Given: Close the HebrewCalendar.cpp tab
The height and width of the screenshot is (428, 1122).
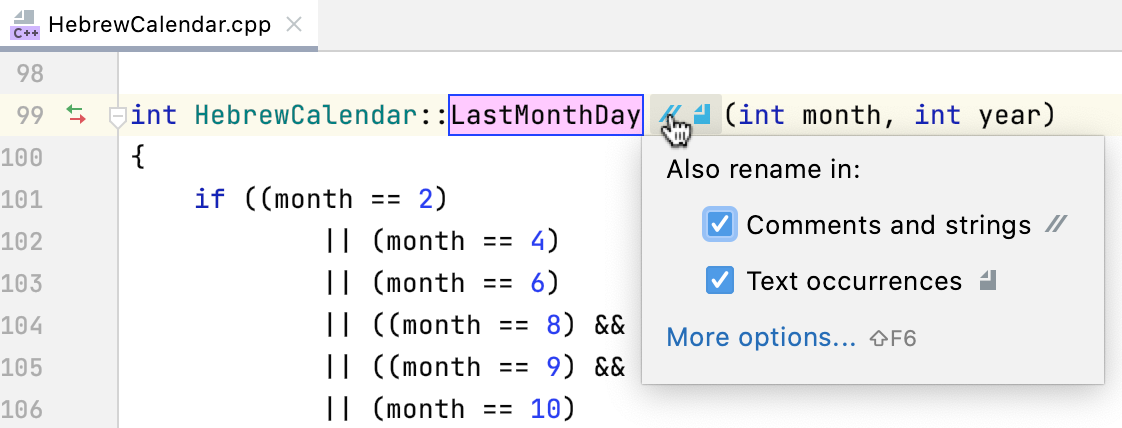Looking at the screenshot, I should [x=294, y=24].
